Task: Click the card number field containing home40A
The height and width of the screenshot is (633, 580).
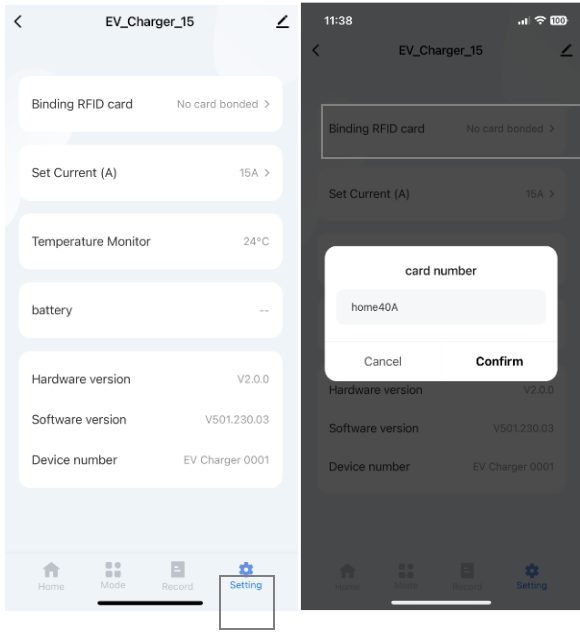Action: tap(441, 307)
